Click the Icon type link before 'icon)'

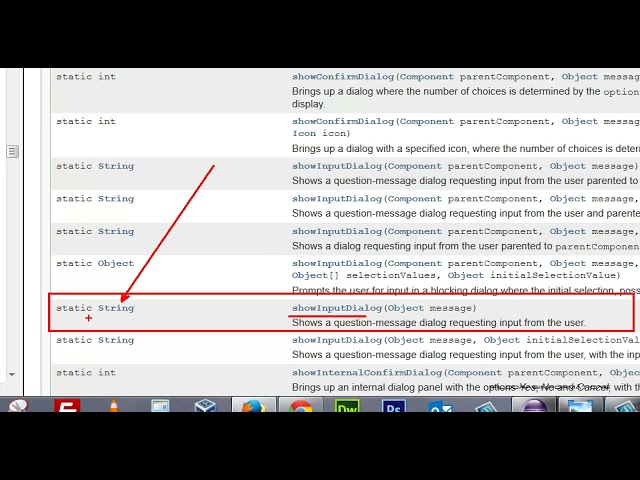304,133
